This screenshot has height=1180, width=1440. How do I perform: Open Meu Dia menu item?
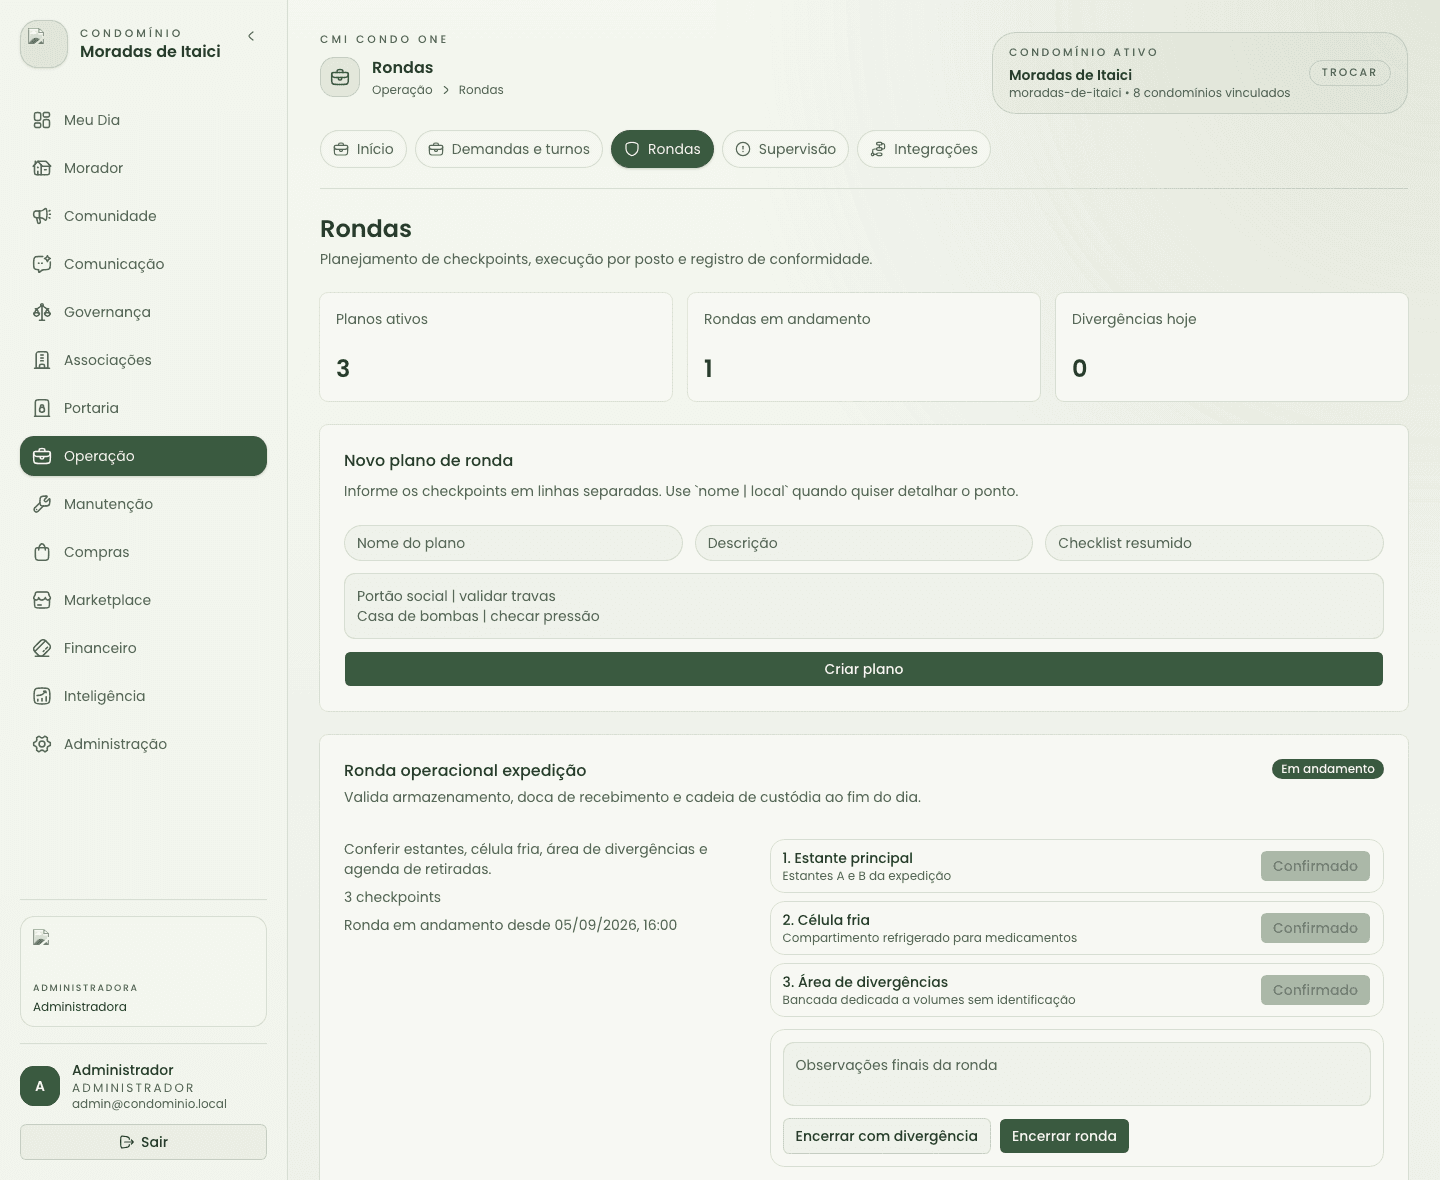pyautogui.click(x=143, y=120)
